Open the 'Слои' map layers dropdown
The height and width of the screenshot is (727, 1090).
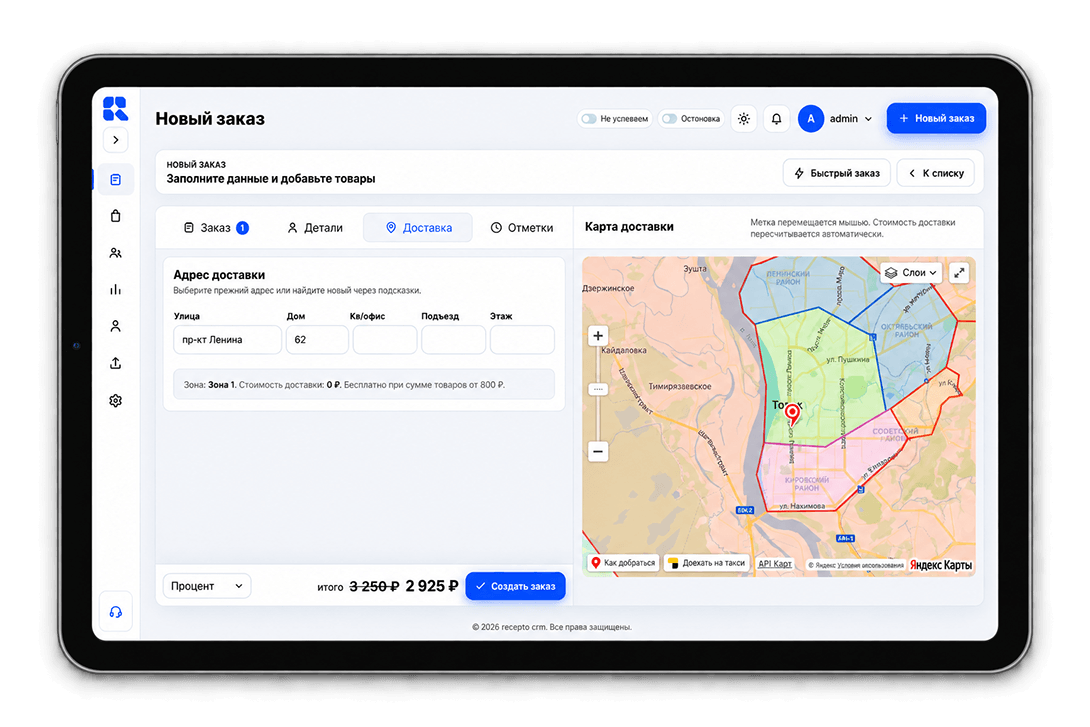pos(911,273)
